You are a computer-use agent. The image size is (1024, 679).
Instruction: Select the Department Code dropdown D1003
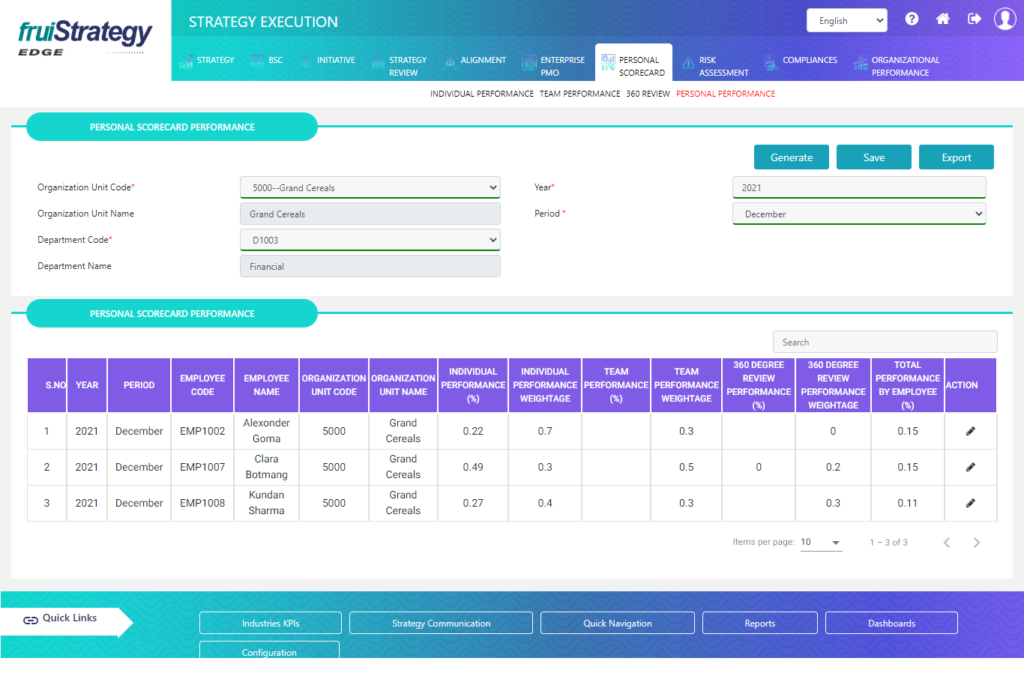[370, 240]
